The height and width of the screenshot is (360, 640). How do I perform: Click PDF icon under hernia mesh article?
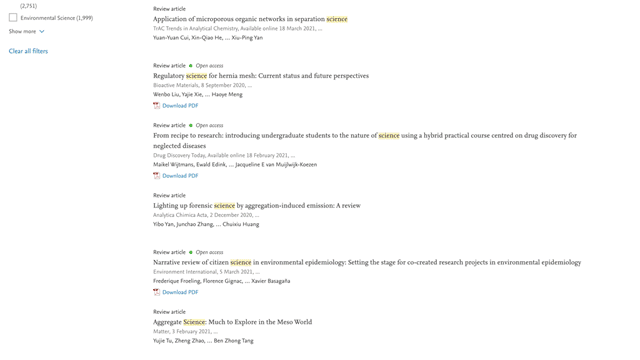[156, 105]
